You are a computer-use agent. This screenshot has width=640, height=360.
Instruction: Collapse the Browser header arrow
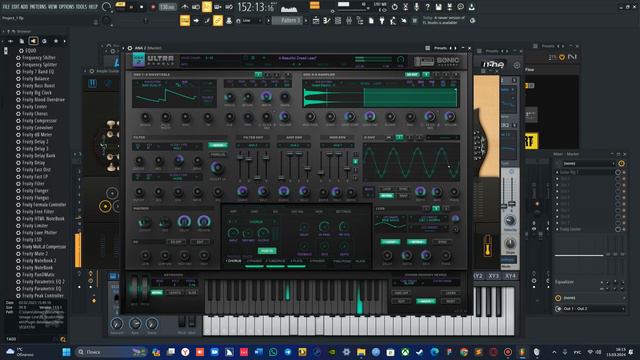[4, 31]
